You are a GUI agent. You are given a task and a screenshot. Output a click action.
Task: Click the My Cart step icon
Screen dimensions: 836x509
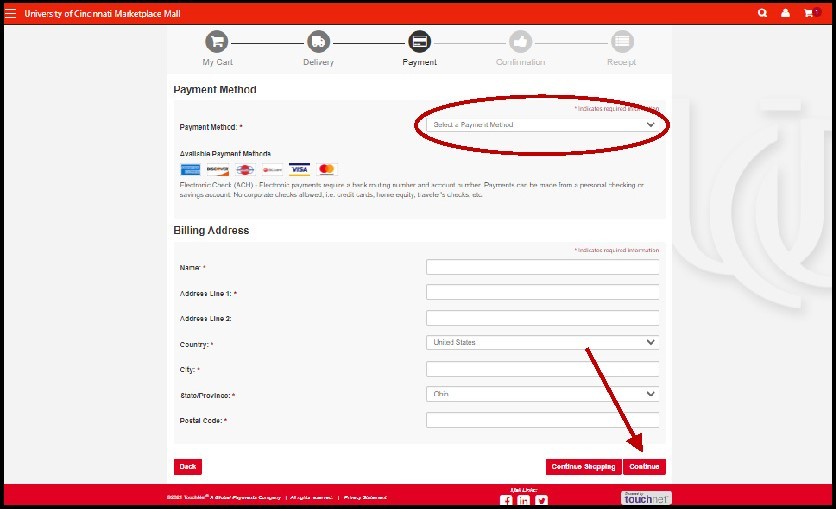217,42
